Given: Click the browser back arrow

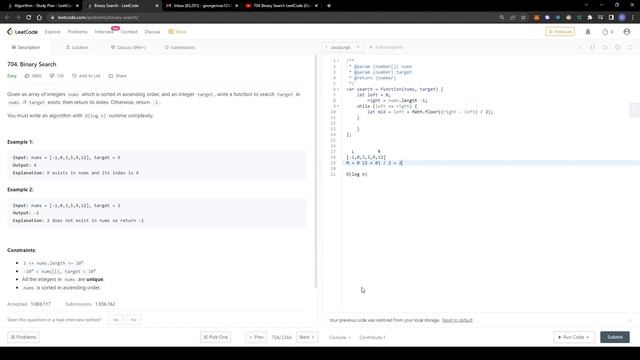Looking at the screenshot, I should click(x=7, y=17).
